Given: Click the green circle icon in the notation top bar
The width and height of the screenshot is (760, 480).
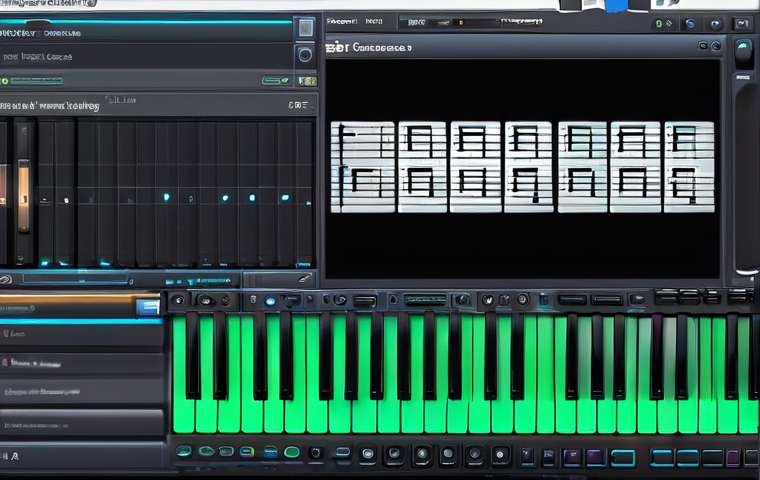Looking at the screenshot, I should tap(659, 23).
